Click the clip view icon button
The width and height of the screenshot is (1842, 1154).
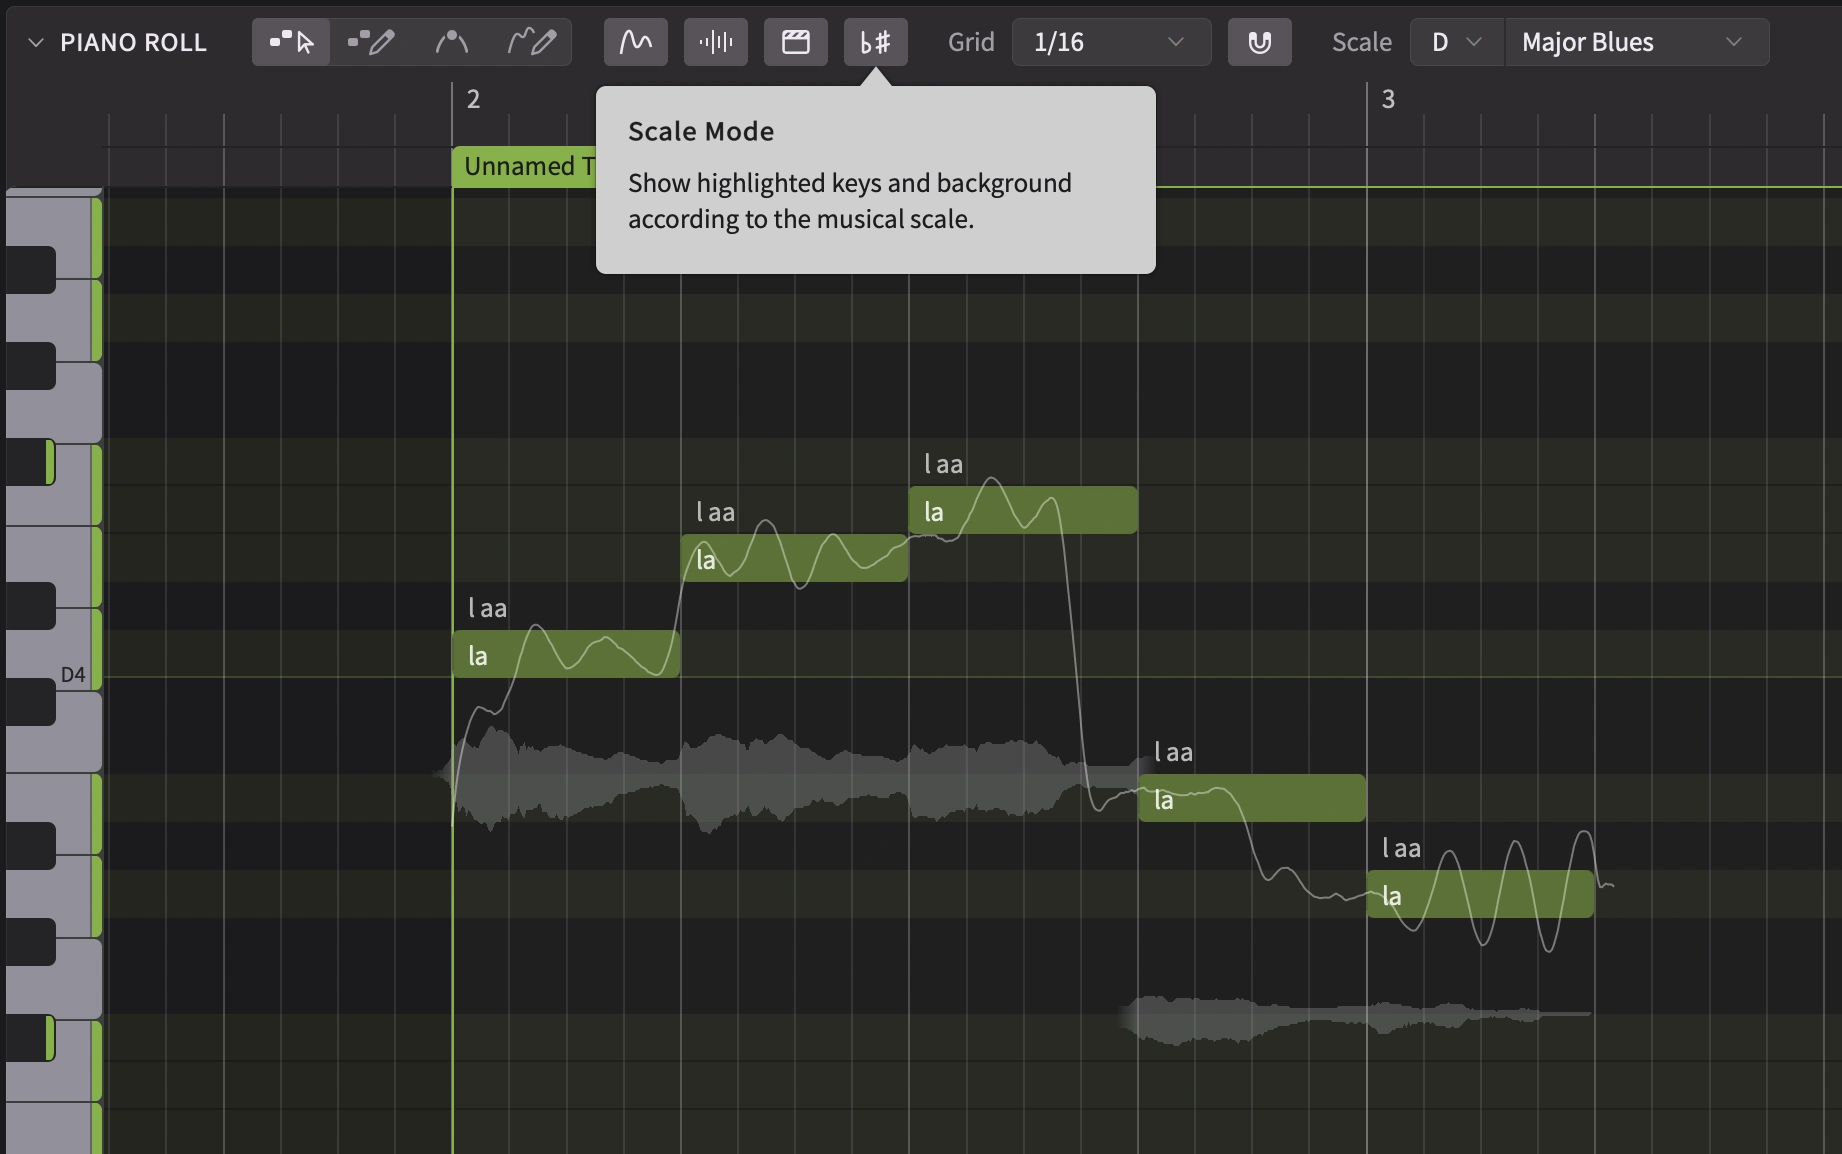tap(796, 42)
